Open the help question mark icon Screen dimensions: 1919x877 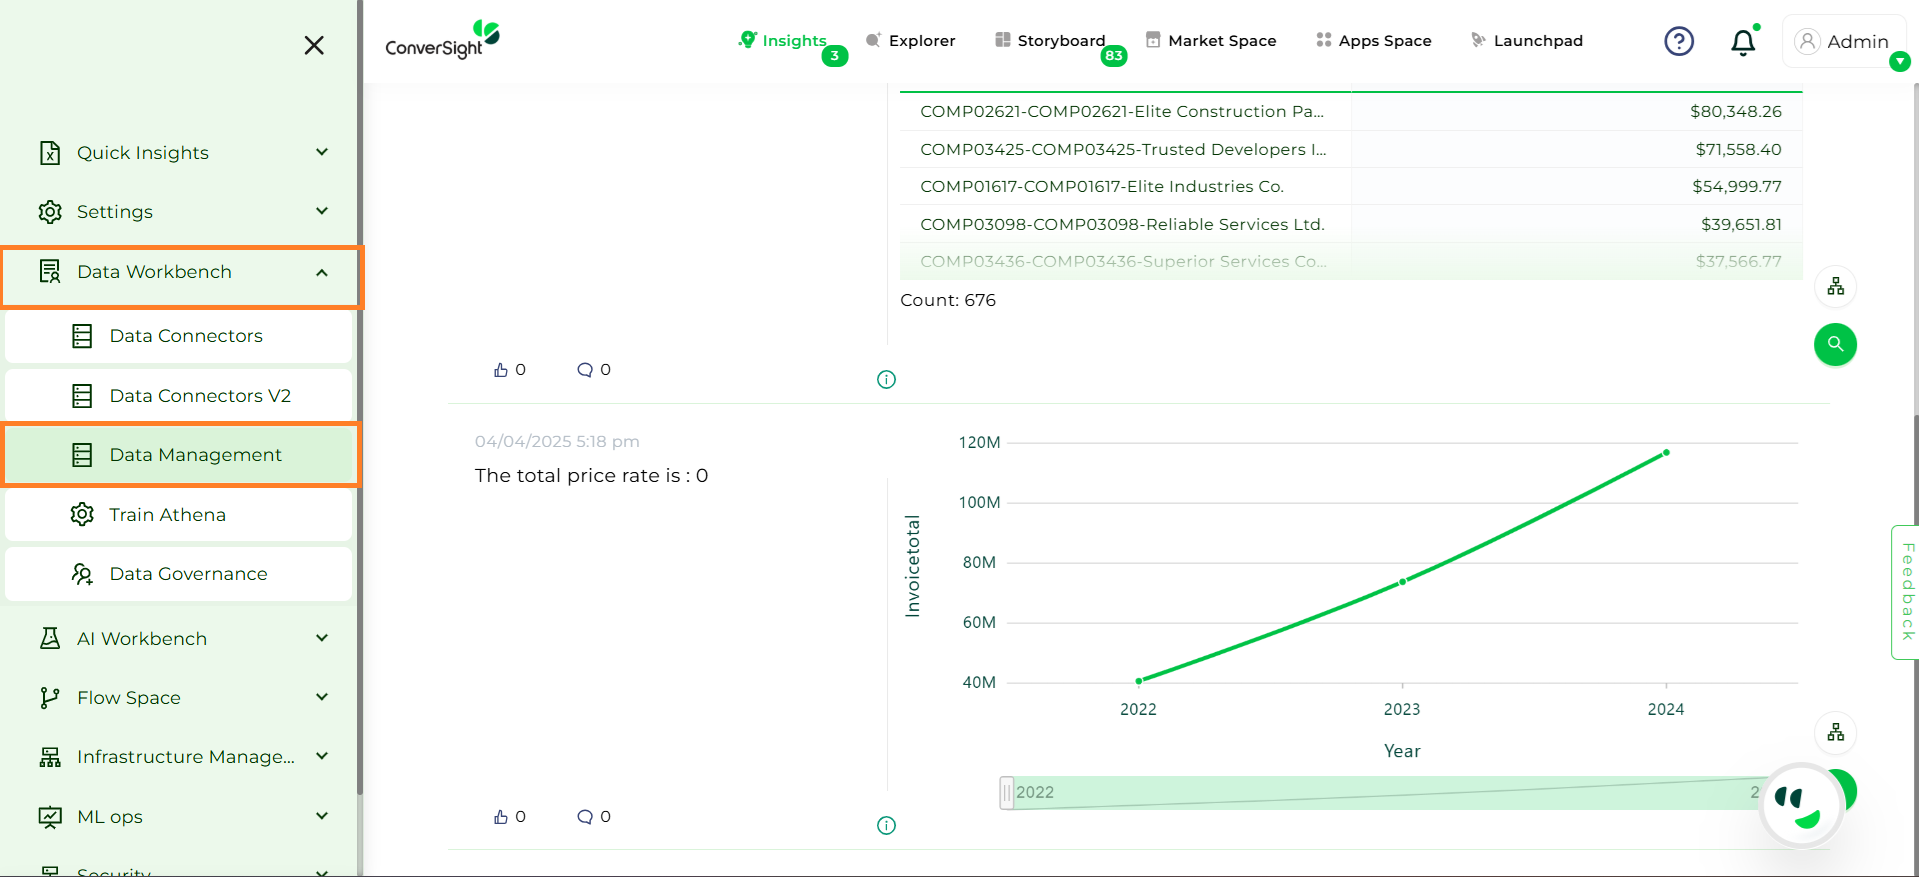click(x=1678, y=41)
